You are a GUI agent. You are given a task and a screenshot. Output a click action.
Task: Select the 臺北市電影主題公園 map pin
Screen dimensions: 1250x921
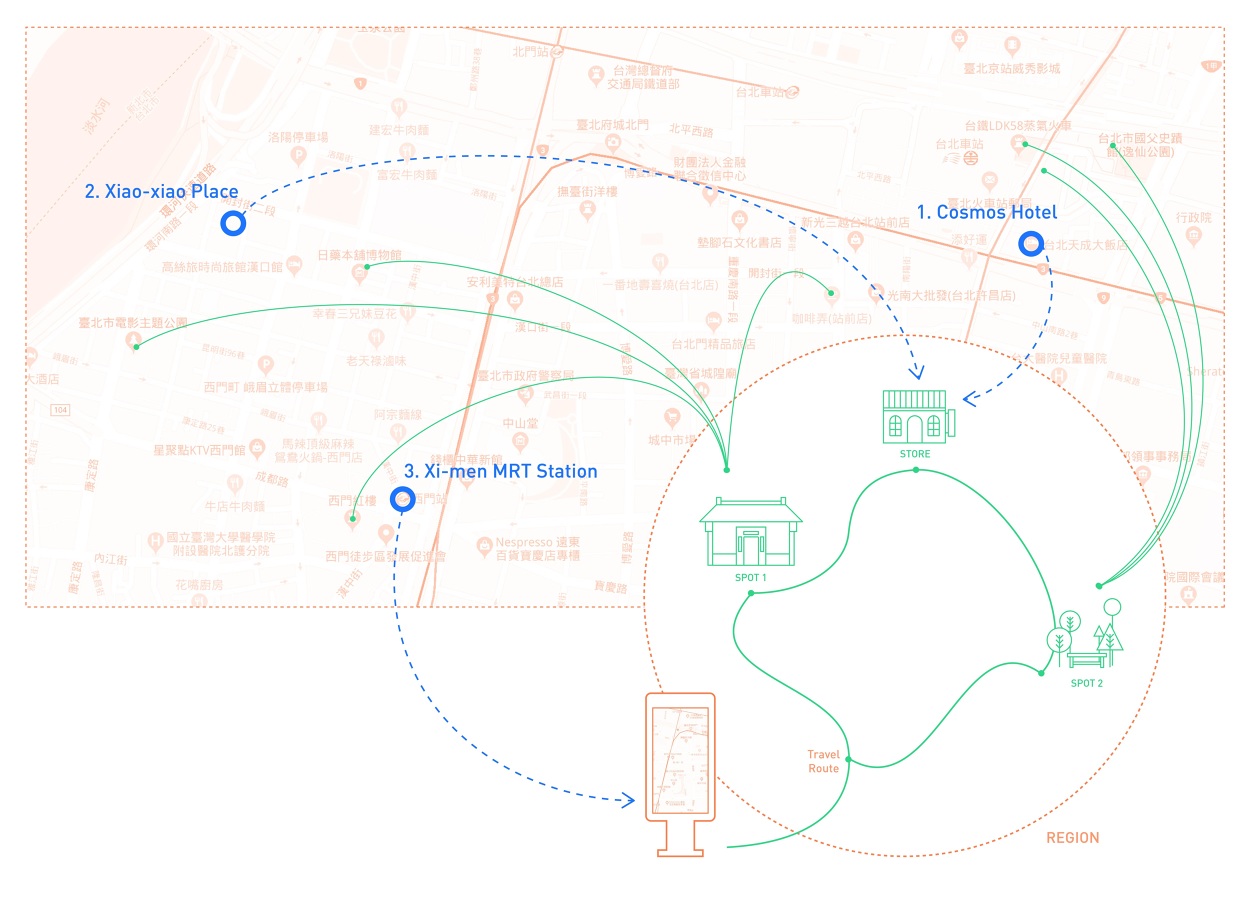pyautogui.click(x=133, y=342)
